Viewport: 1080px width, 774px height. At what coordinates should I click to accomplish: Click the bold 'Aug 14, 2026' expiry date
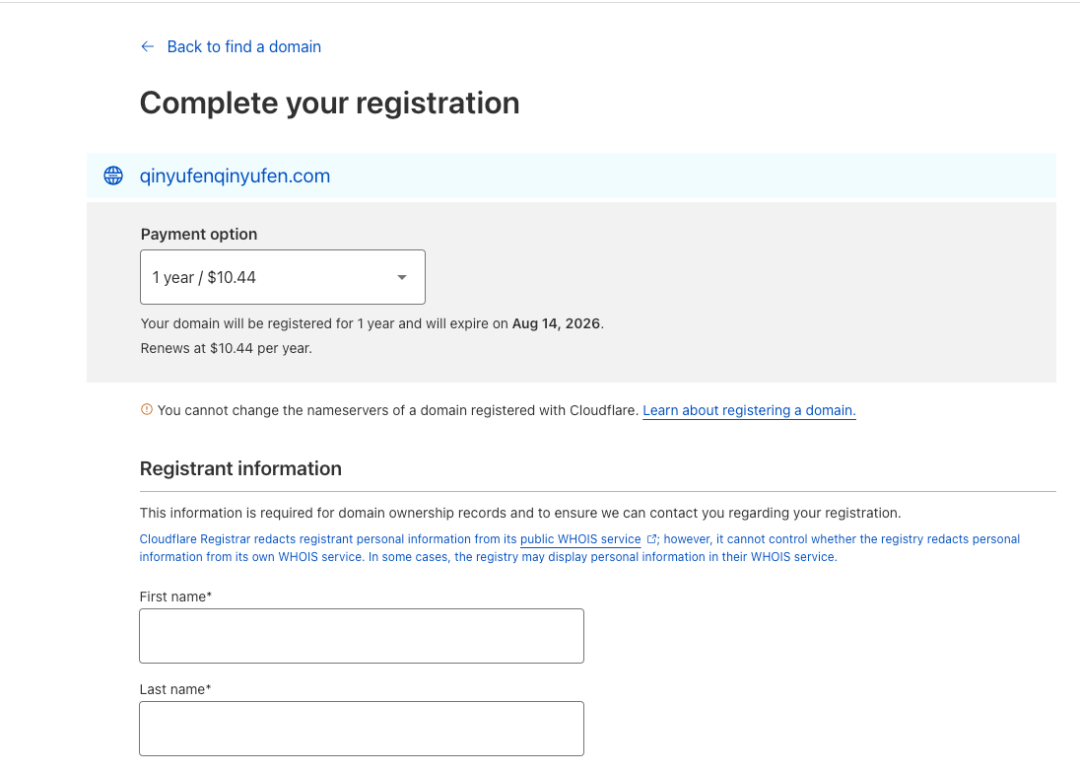pyautogui.click(x=557, y=324)
